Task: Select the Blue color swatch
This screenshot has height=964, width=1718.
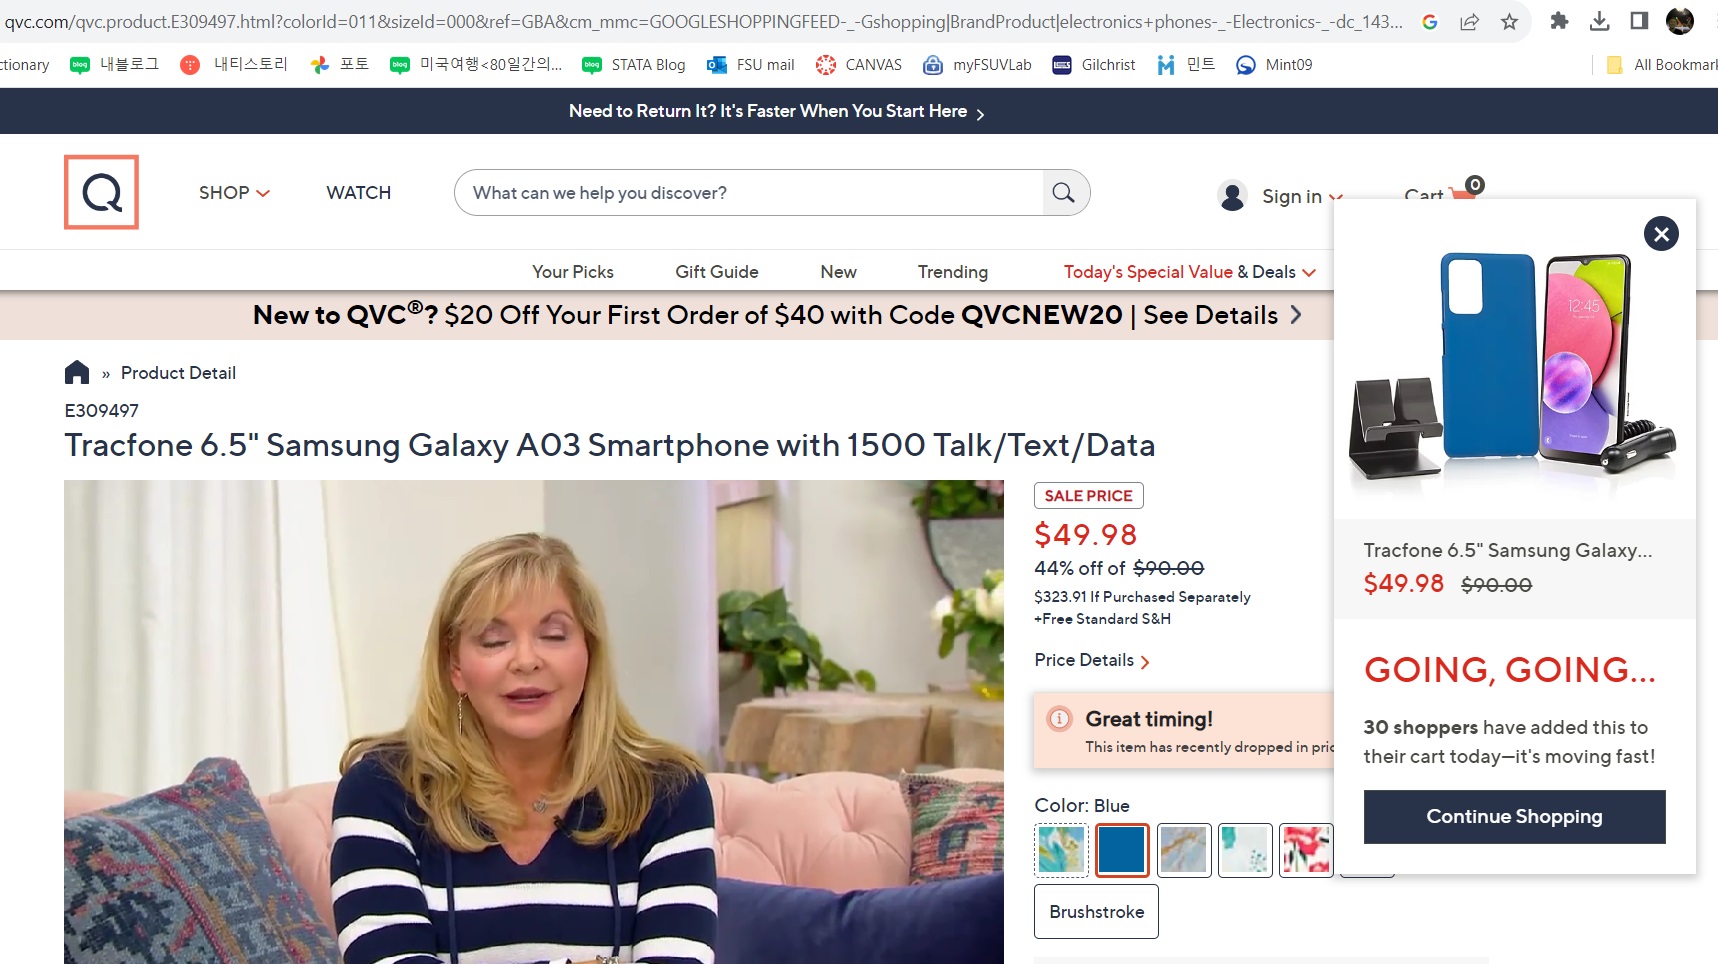Action: (x=1122, y=850)
